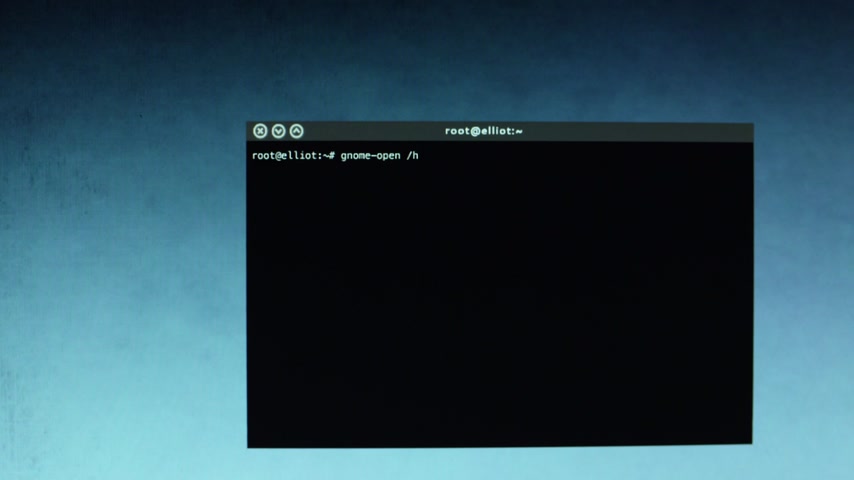Image resolution: width=854 pixels, height=480 pixels.
Task: Click the /h argument in the command
Action: coord(412,156)
